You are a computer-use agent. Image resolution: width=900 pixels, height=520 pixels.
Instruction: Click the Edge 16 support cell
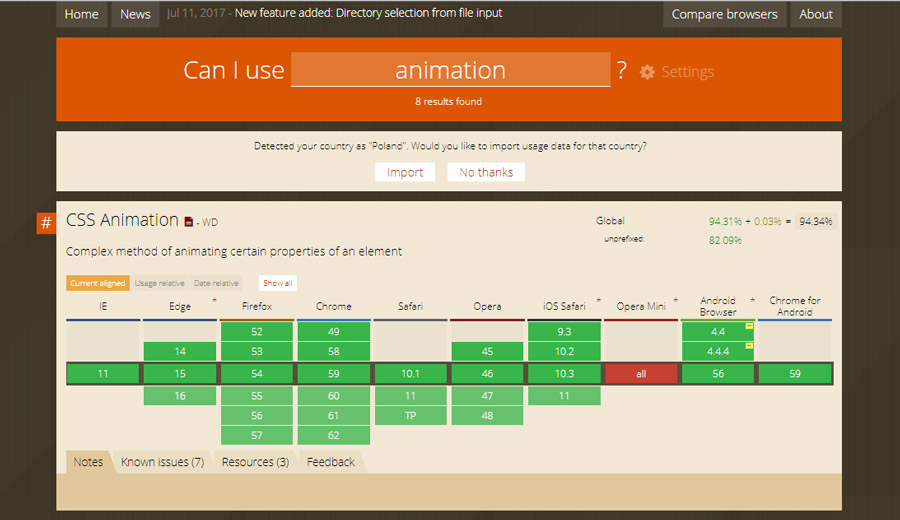[180, 396]
